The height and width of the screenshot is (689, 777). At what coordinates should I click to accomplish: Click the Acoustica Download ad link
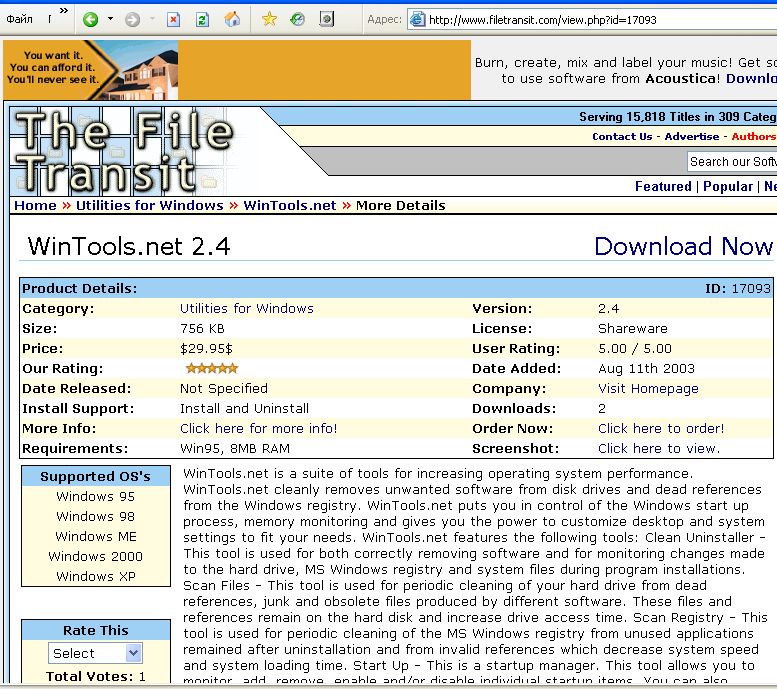(751, 78)
